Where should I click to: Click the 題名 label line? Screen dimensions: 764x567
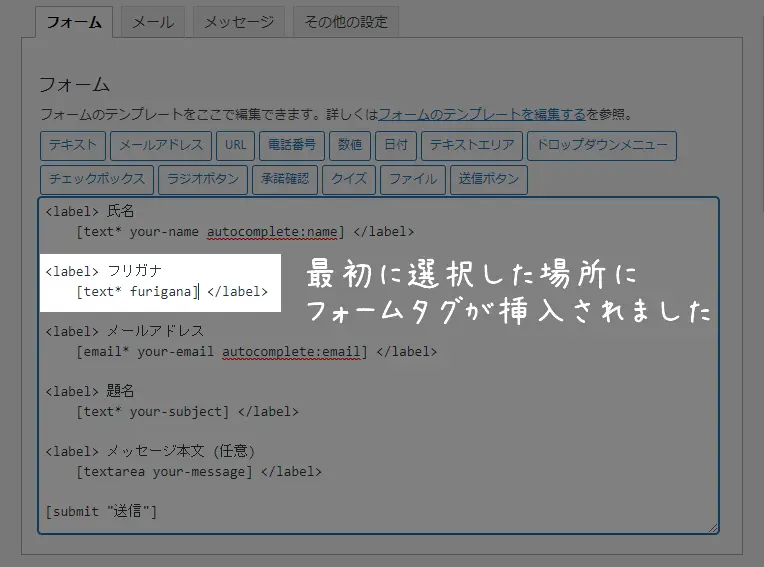click(90, 391)
